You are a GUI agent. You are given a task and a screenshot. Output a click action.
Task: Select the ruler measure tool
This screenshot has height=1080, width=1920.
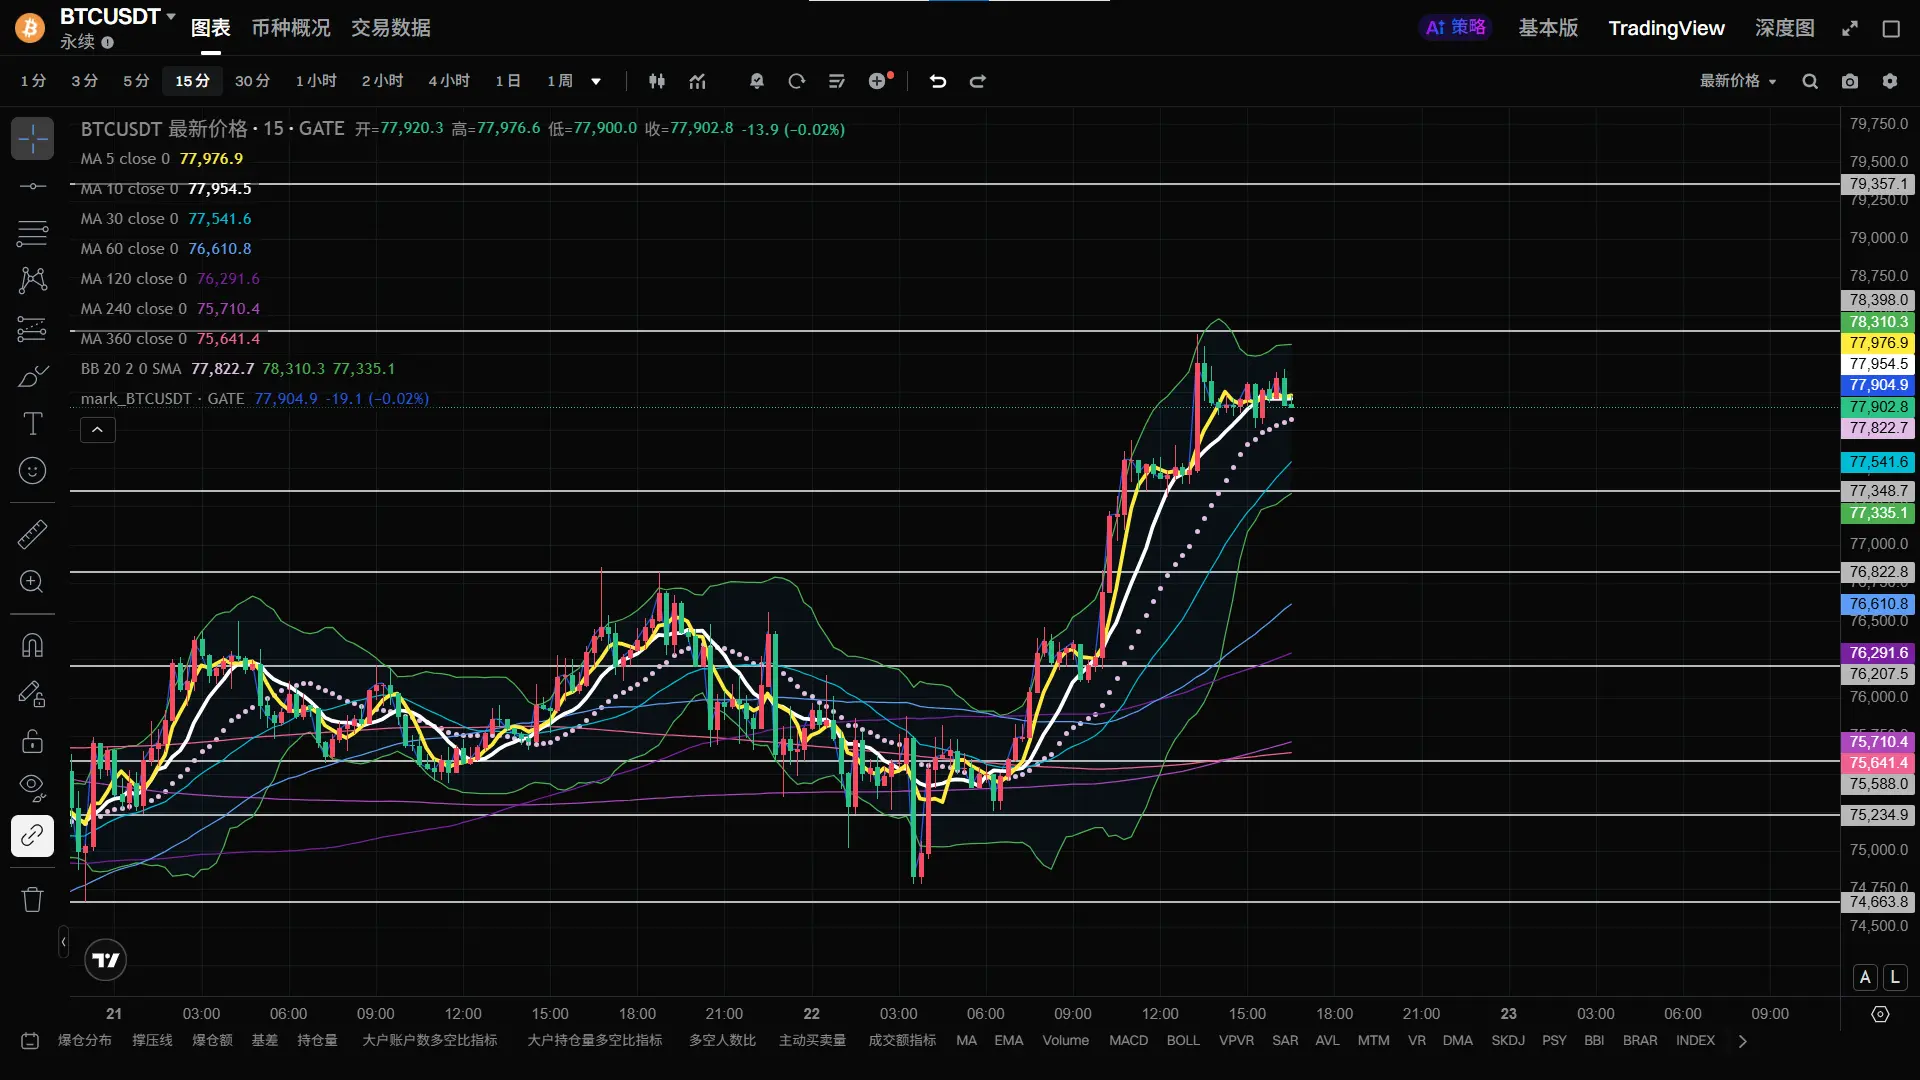[x=32, y=534]
